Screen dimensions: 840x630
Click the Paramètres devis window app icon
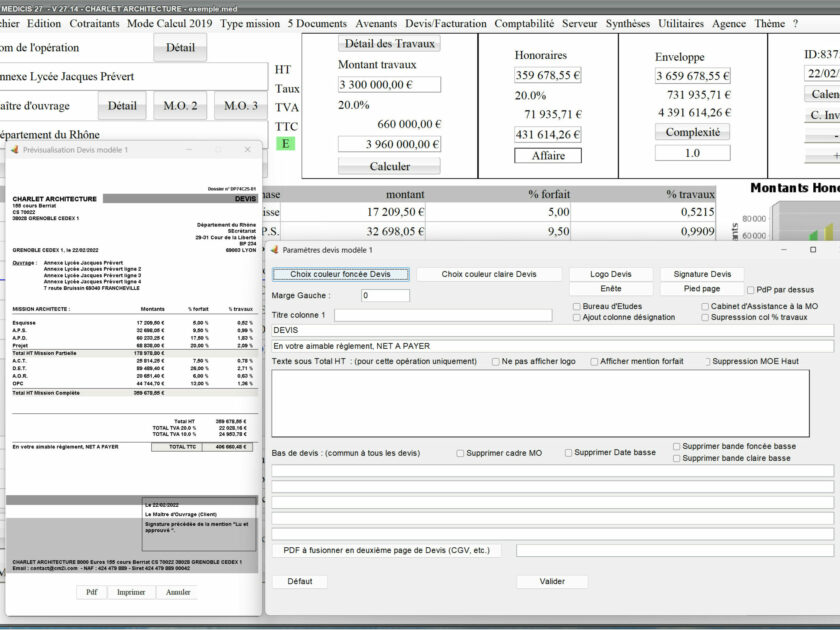274,250
